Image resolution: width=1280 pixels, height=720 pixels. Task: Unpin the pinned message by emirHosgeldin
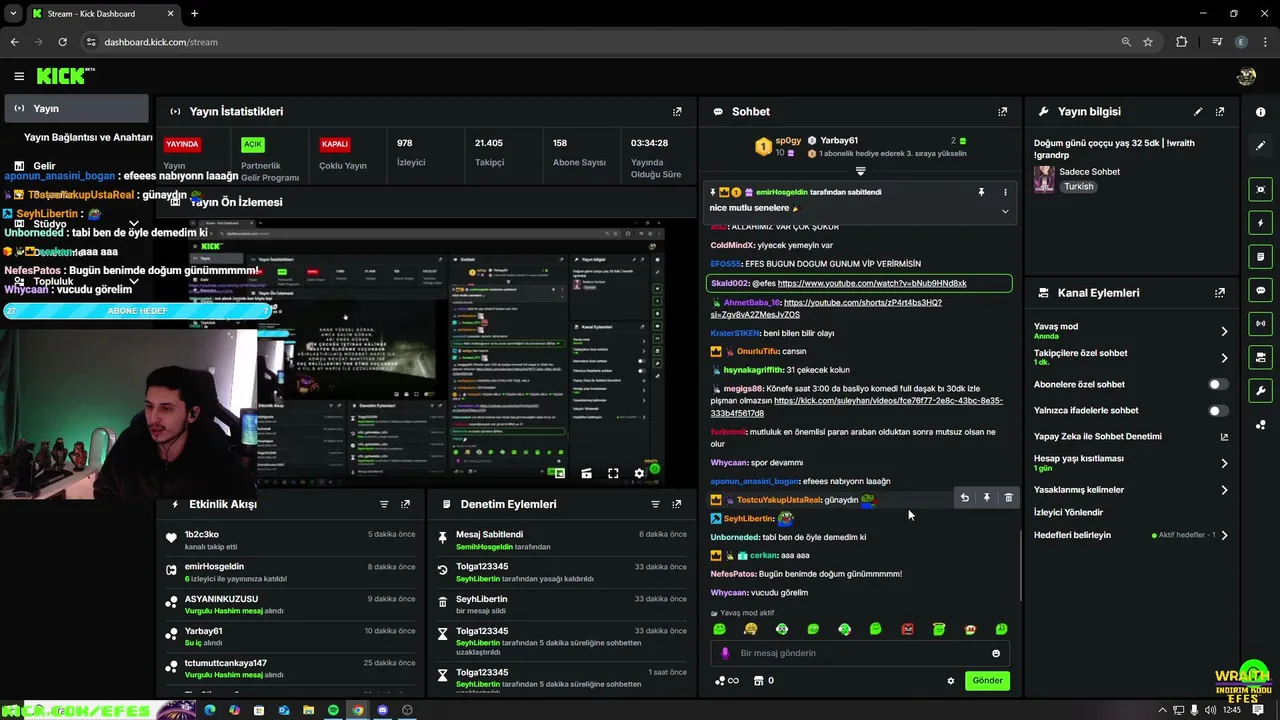[981, 192]
